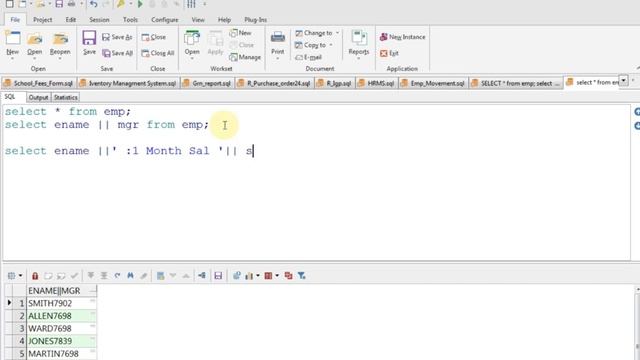Click the floppy save icon in quick access toolbar
This screenshot has height=360, width=640.
pyautogui.click(x=59, y=4)
